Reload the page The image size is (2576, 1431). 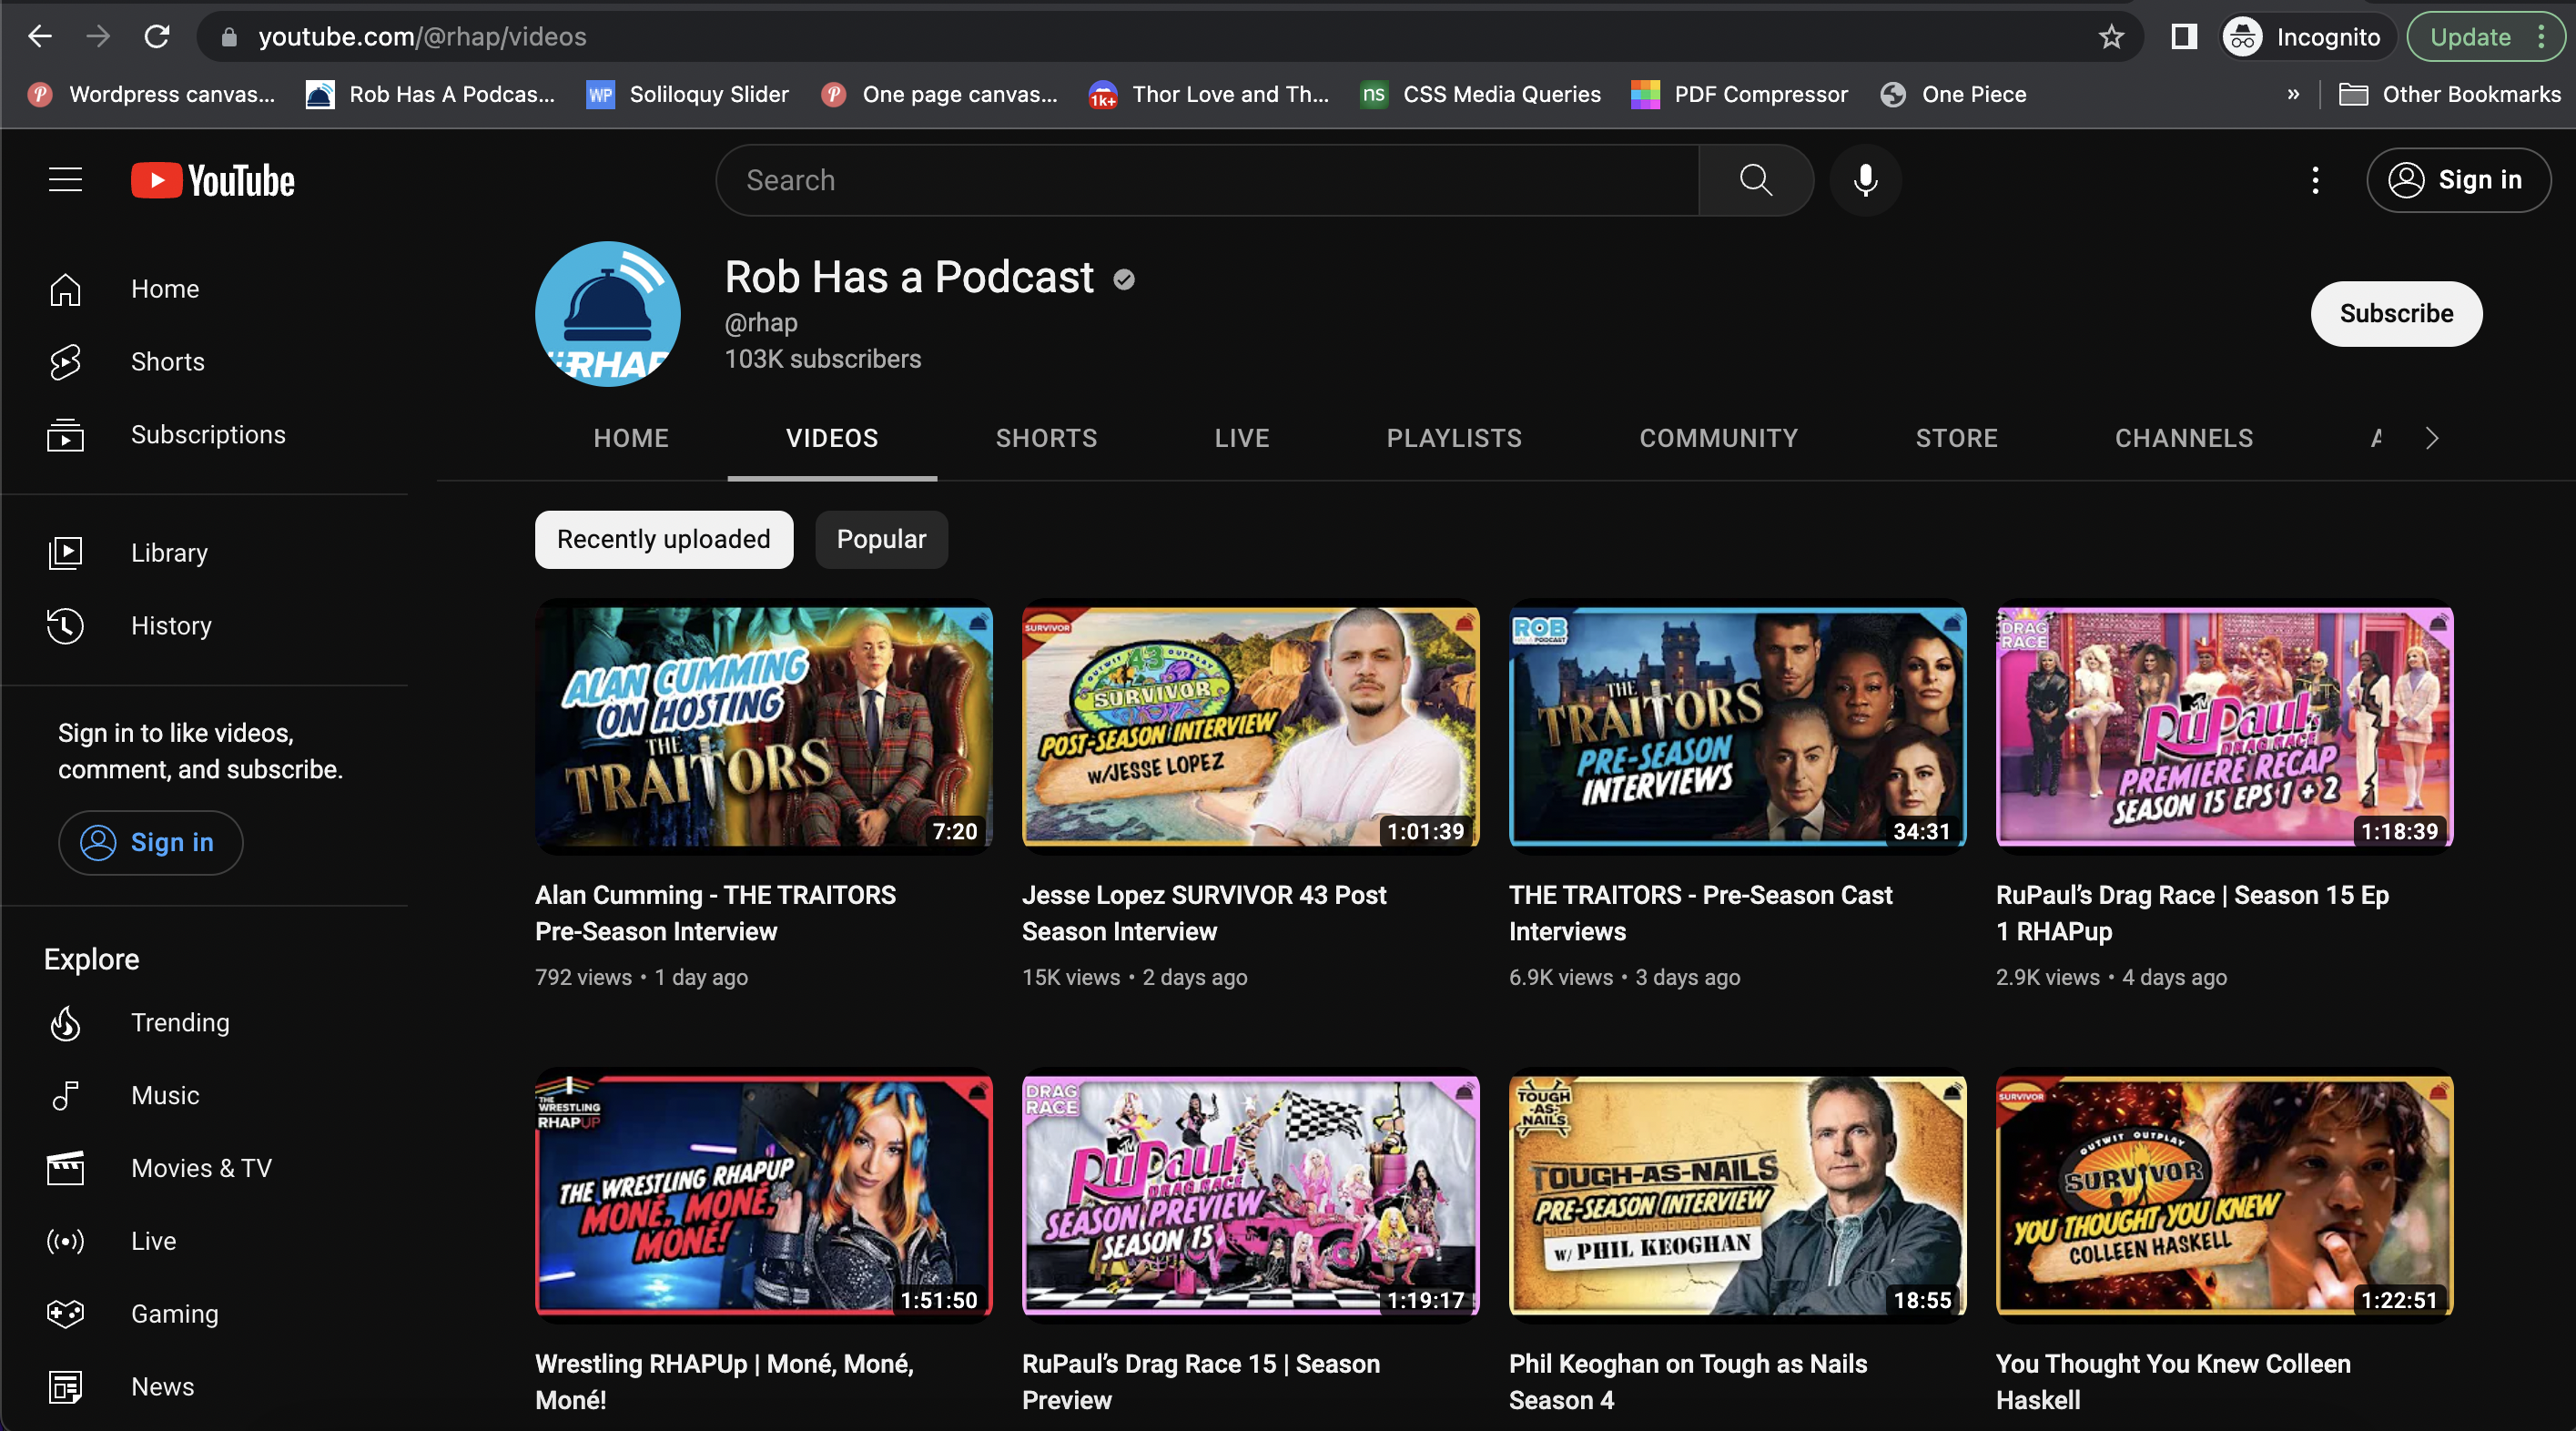[x=157, y=37]
